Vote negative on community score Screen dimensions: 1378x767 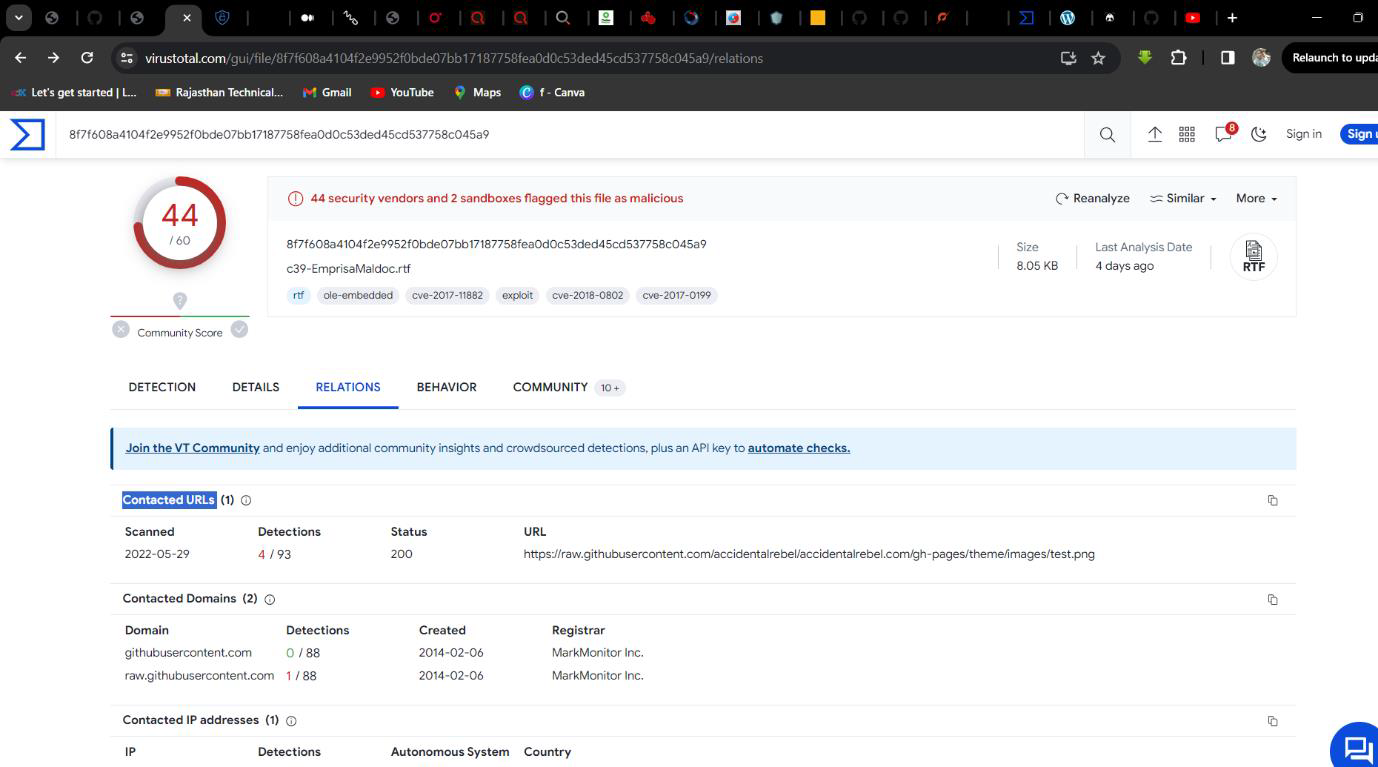pyautogui.click(x=121, y=330)
